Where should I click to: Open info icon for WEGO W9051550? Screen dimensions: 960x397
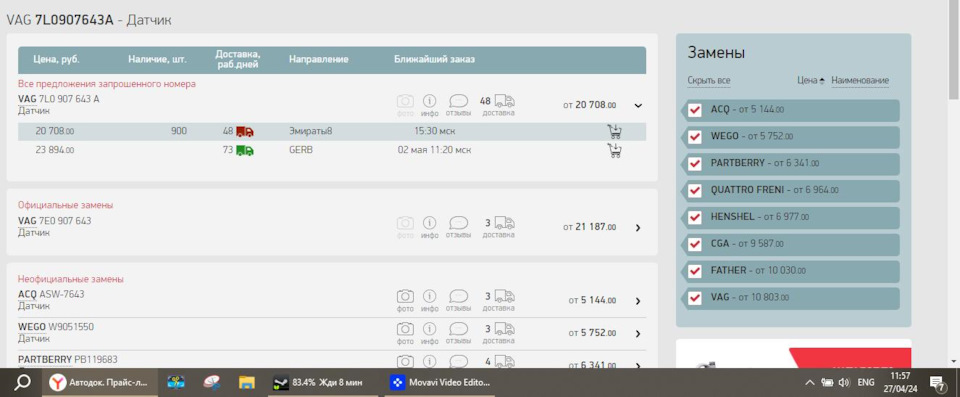click(430, 333)
